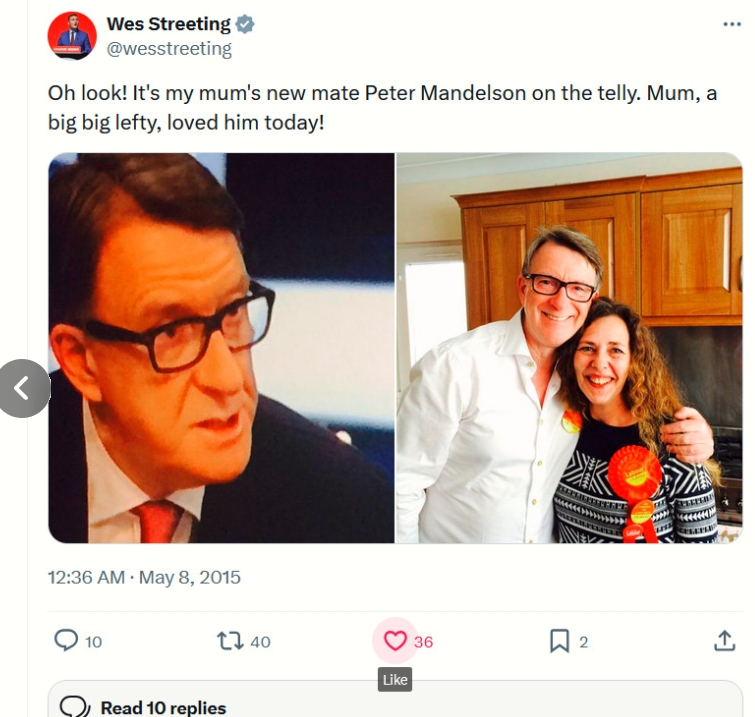This screenshot has width=755, height=717.
Task: Toggle the Like heart icon
Action: point(395,641)
